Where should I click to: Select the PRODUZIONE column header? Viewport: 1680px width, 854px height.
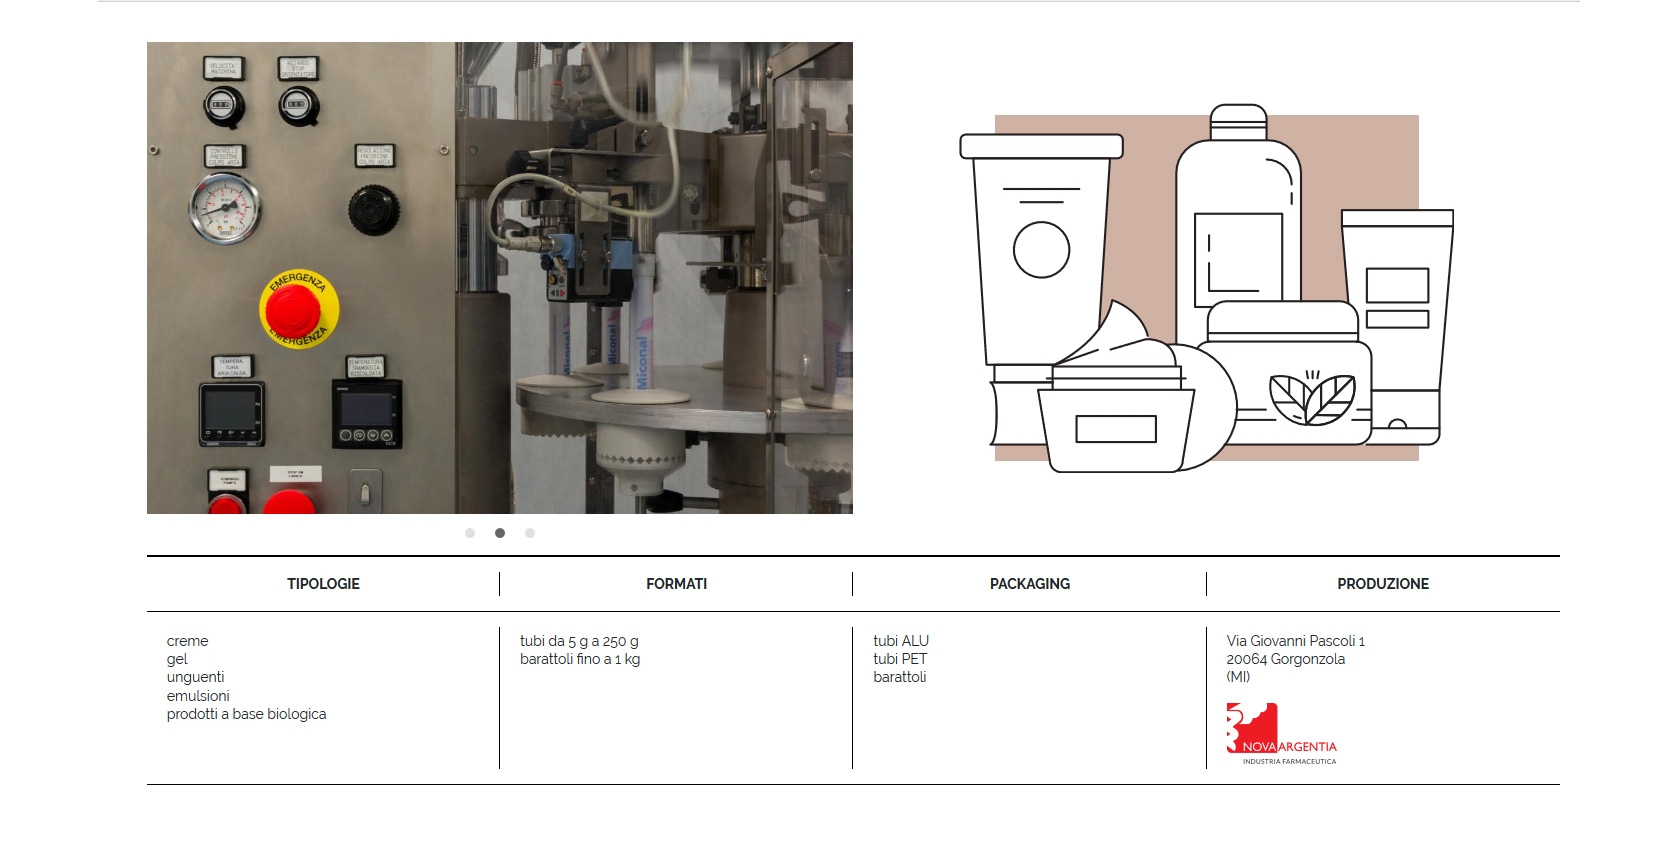pyautogui.click(x=1383, y=584)
